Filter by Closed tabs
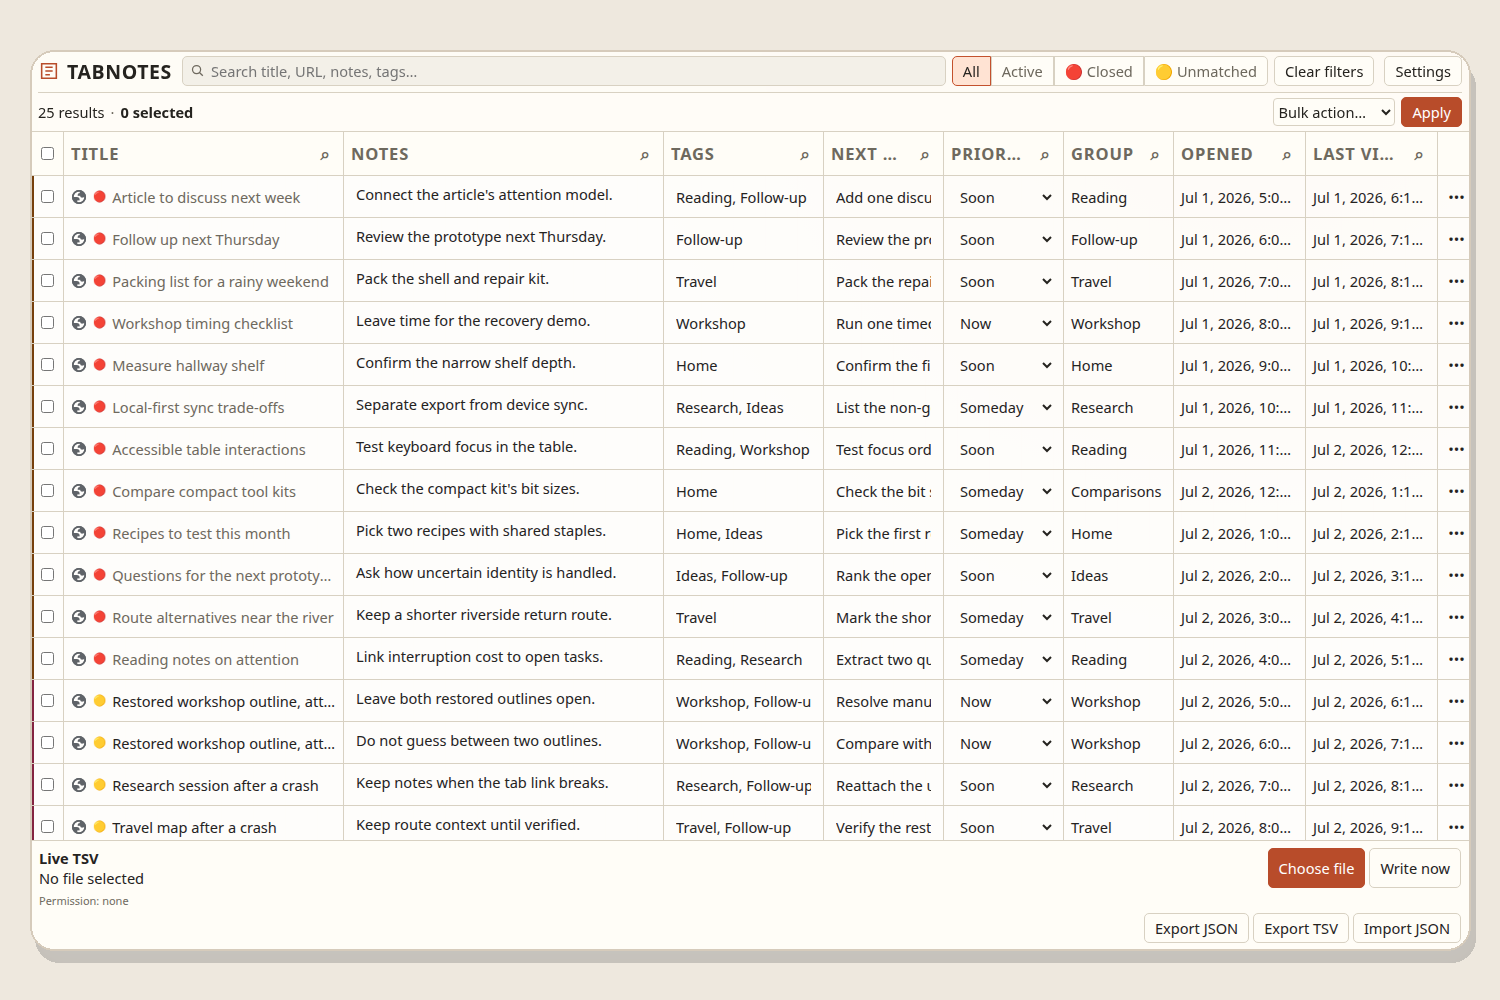 click(1099, 72)
